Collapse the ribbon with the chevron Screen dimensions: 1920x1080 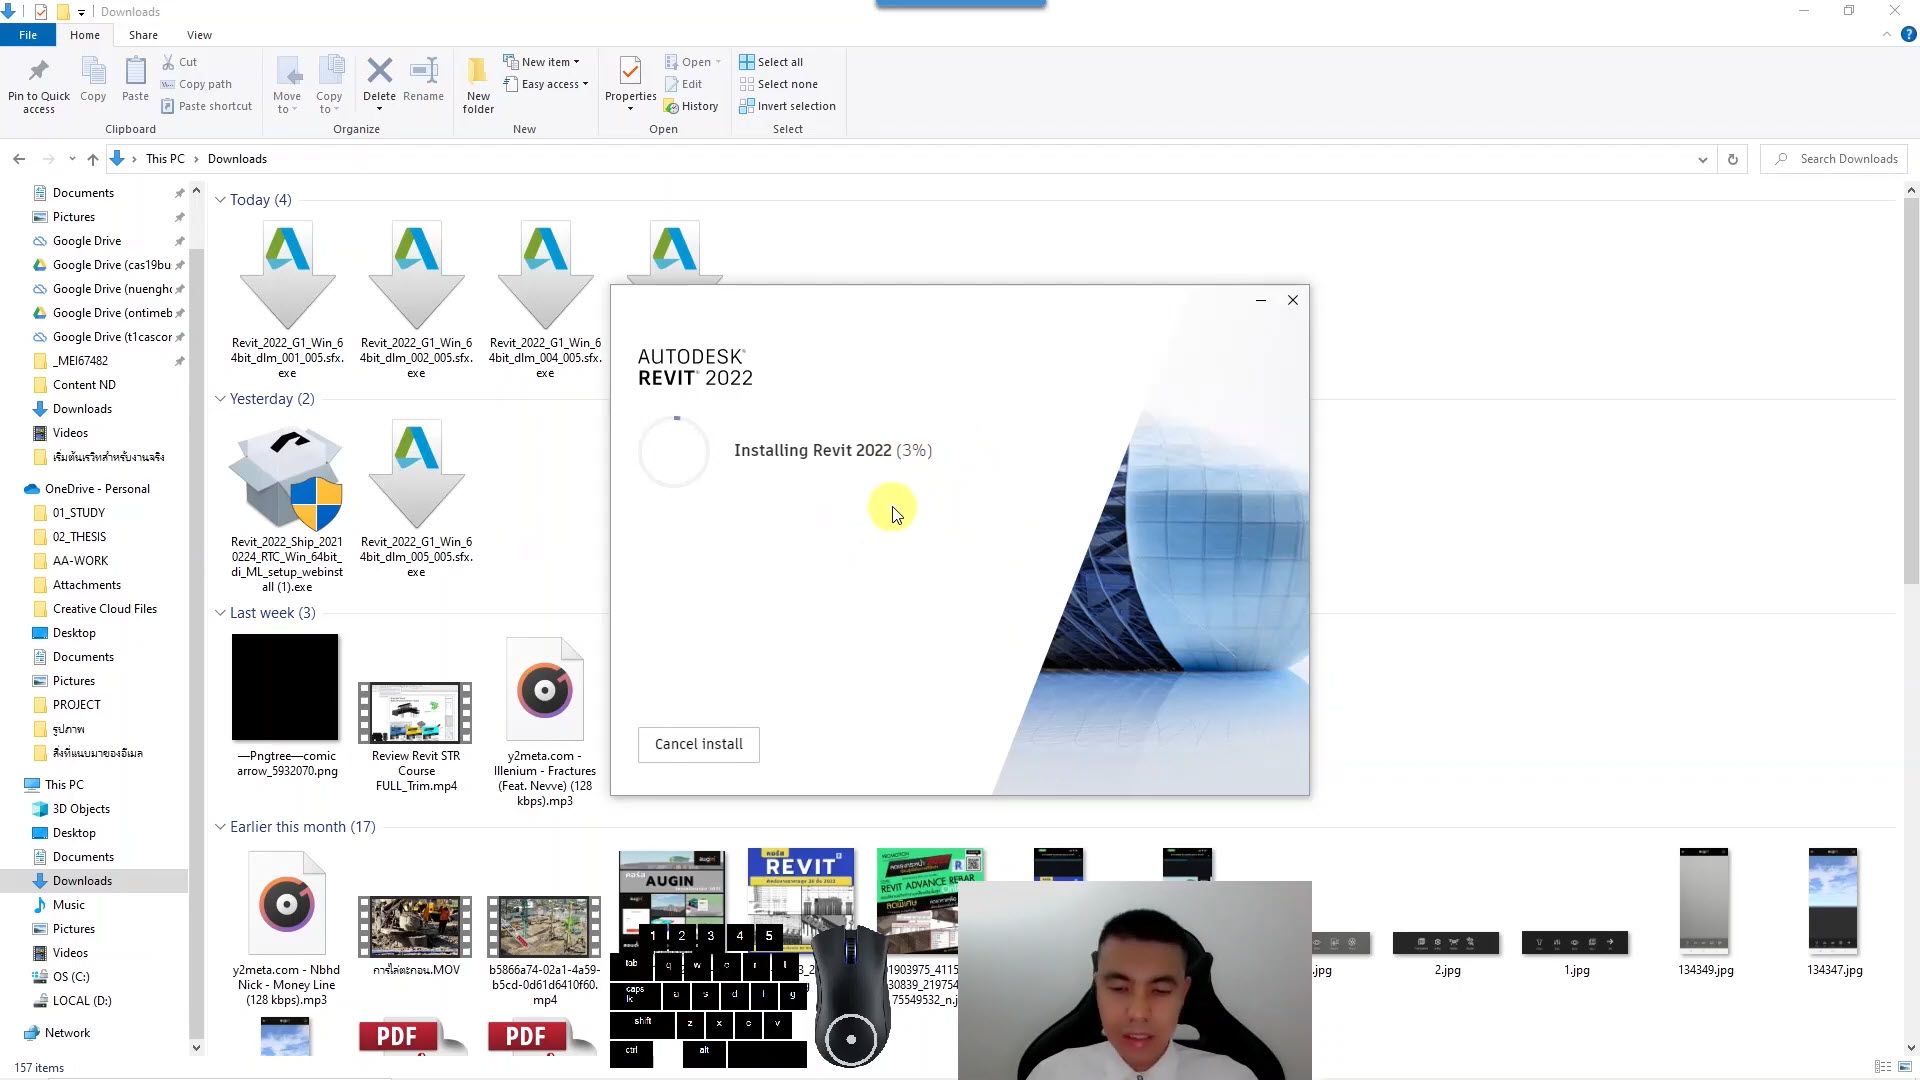click(x=1887, y=34)
